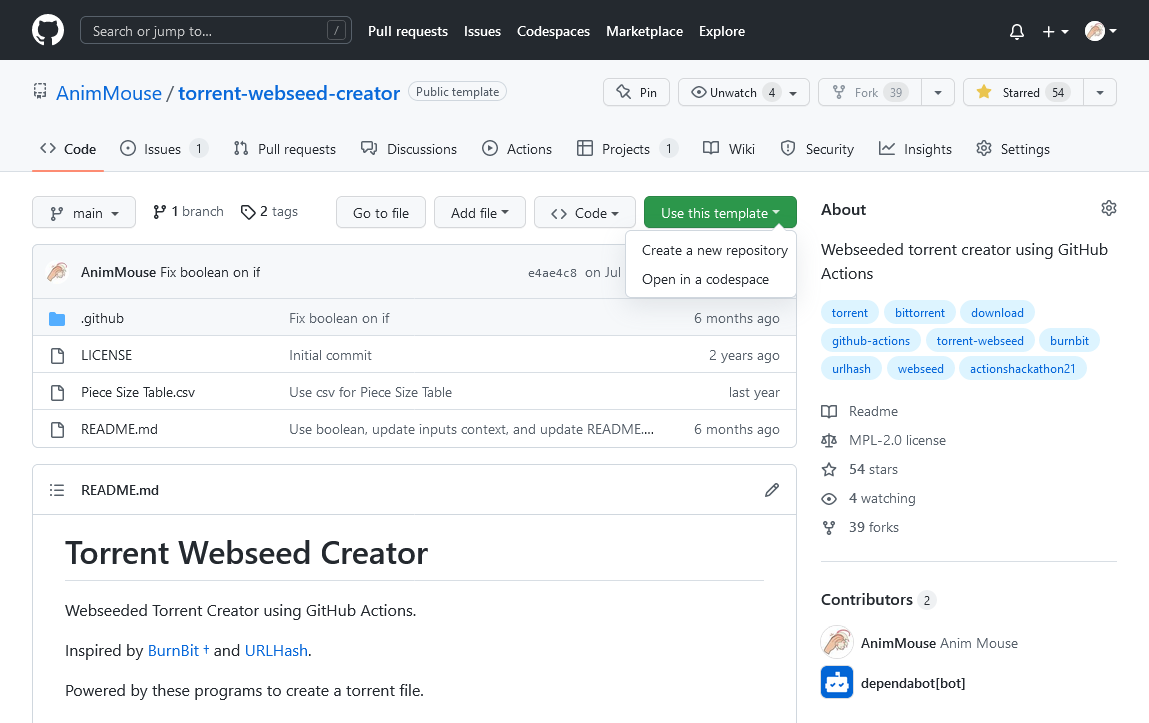Screen dimensions: 1149x723
Task: Open README.md in the file list
Action: pos(119,429)
